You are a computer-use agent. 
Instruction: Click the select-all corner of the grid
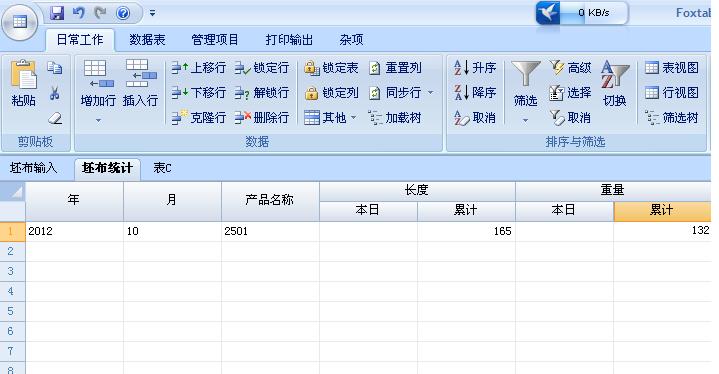point(12,192)
